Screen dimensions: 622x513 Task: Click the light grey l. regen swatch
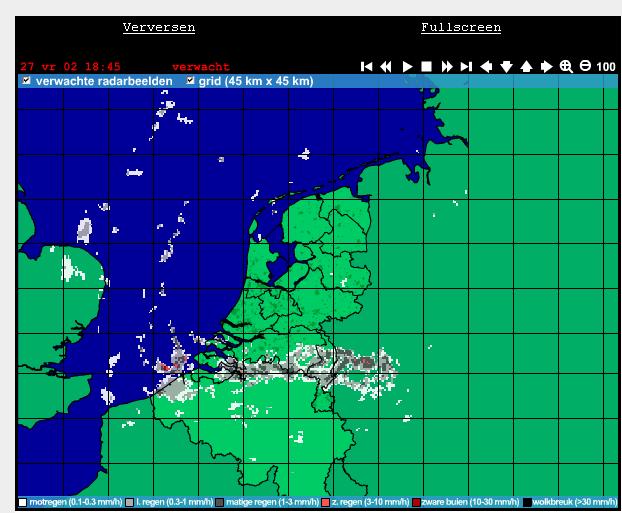point(129,502)
